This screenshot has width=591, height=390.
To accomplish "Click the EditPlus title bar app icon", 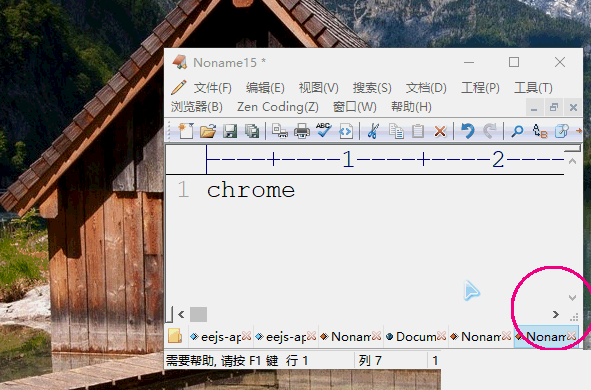I will tap(180, 62).
